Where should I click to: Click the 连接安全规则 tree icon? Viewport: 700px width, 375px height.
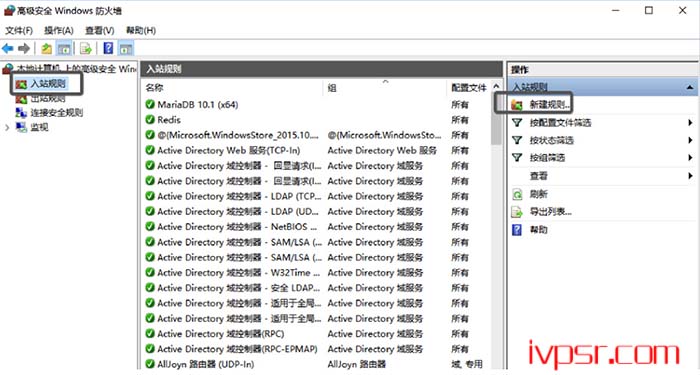point(21,112)
